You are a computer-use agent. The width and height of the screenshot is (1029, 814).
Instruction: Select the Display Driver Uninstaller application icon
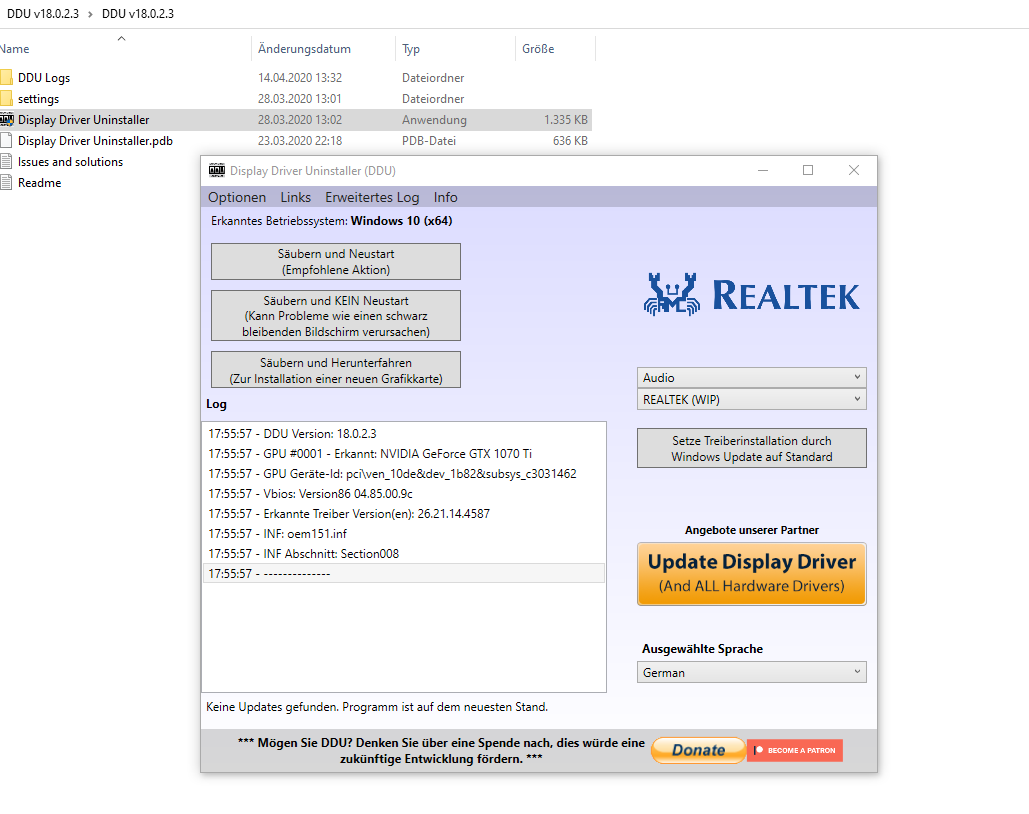click(7, 119)
